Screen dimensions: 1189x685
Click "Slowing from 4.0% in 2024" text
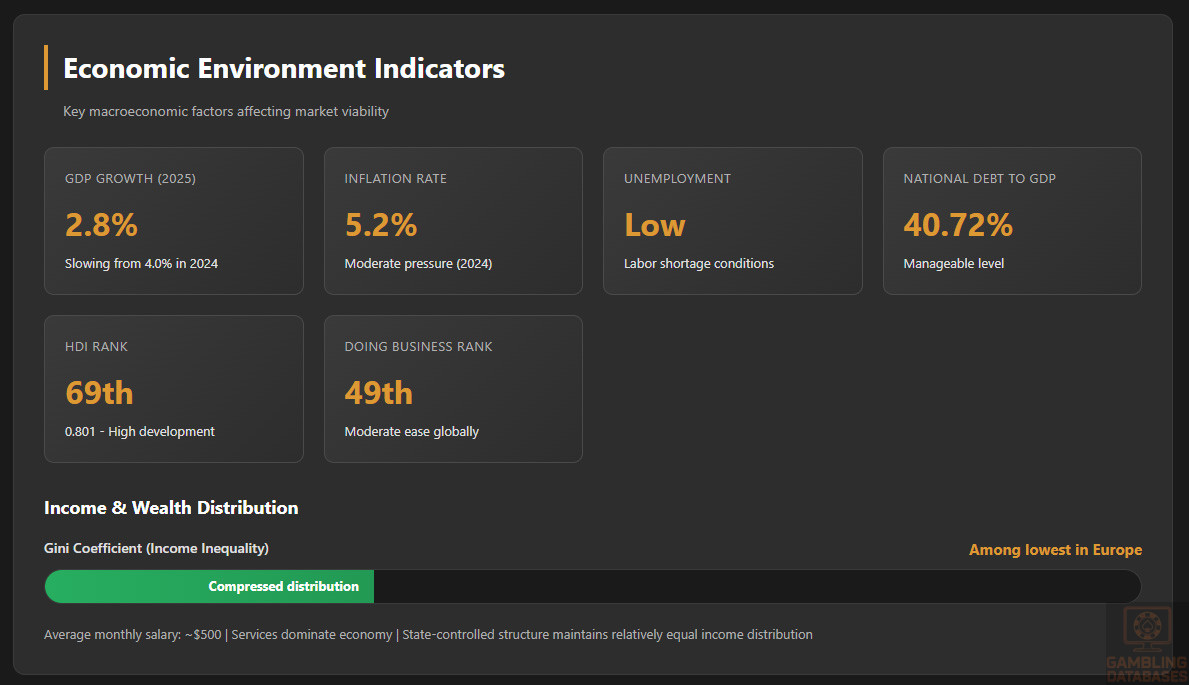[x=141, y=264]
